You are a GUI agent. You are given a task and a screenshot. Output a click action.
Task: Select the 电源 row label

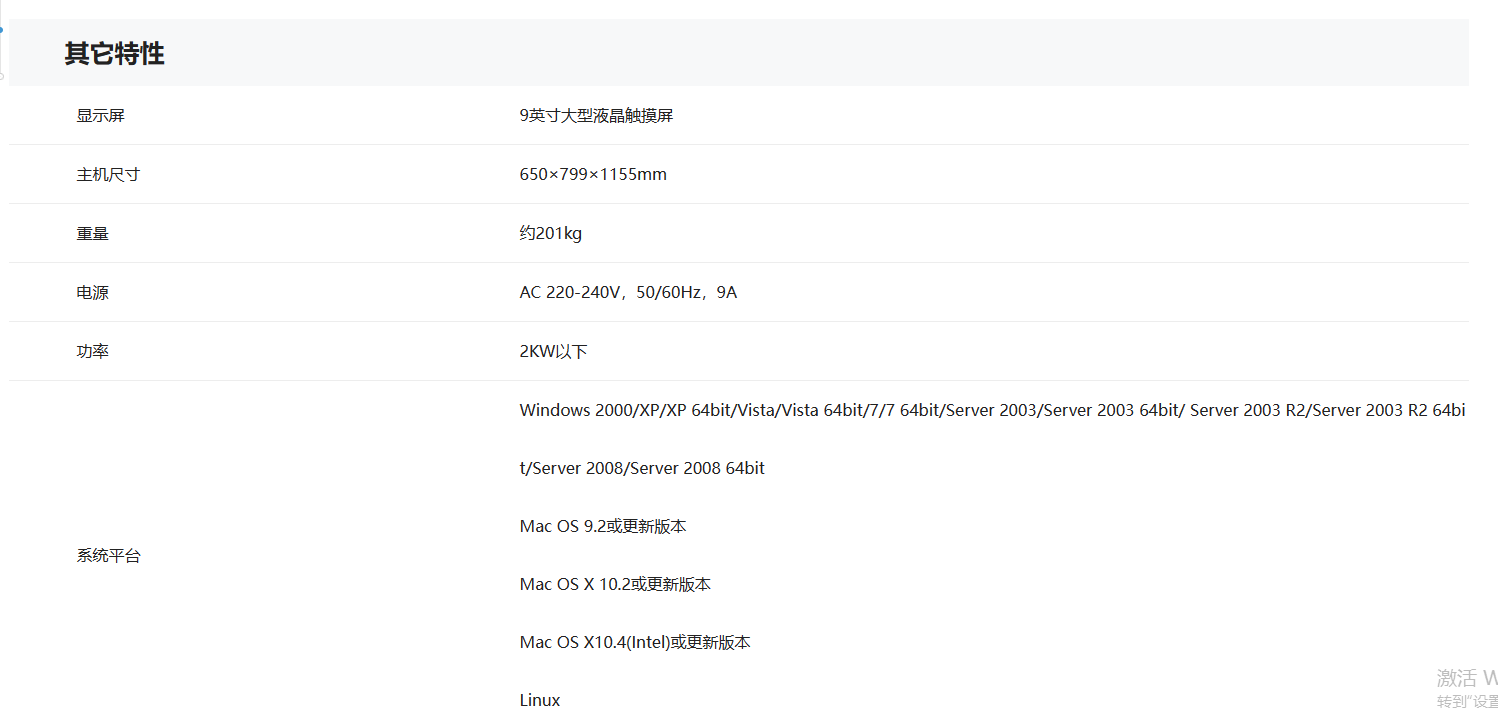[92, 293]
